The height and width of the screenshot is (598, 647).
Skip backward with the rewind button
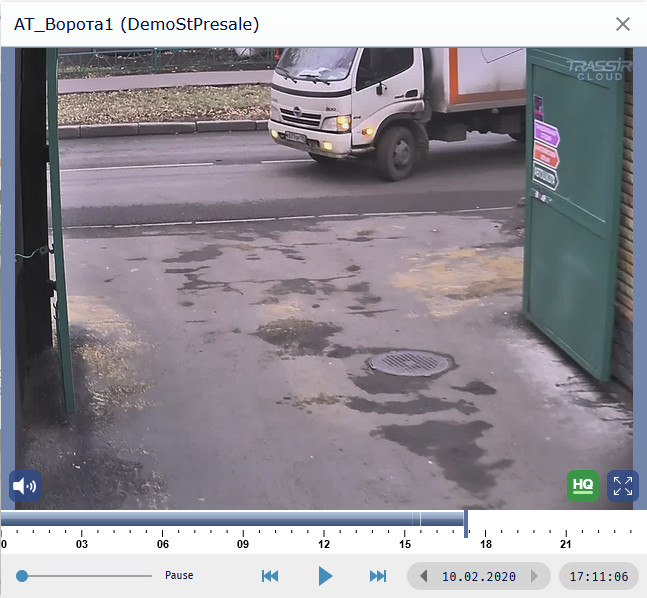270,576
